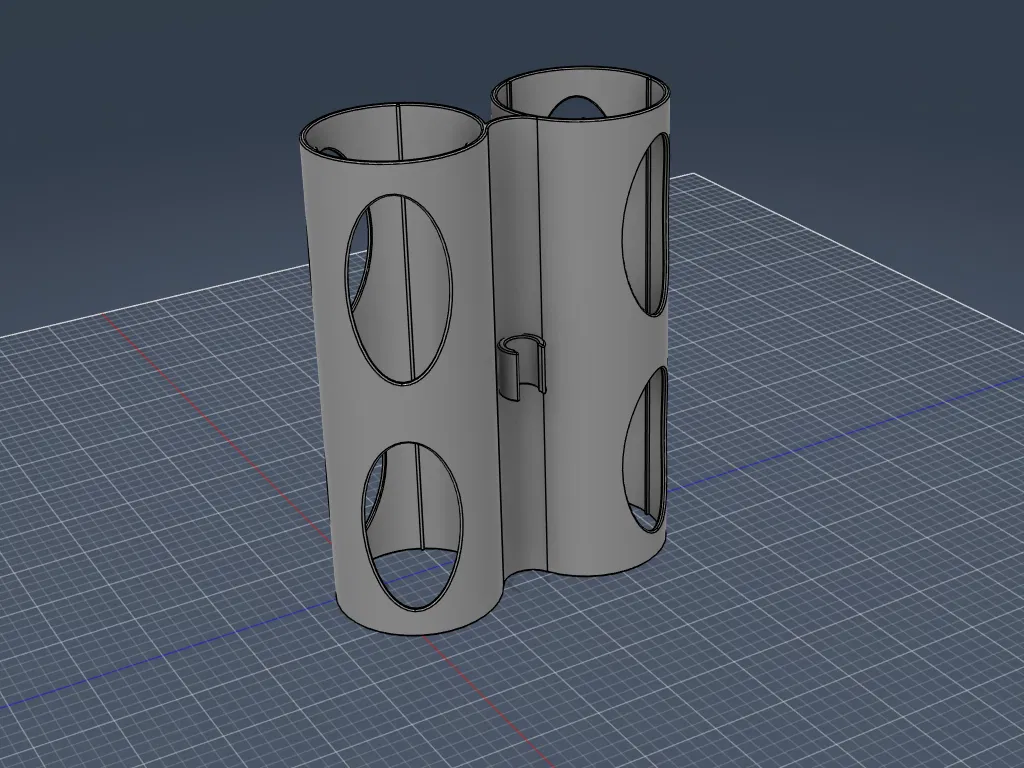This screenshot has width=1024, height=768.
Task: Click the upper oval cutout on left cylinder
Action: (398, 289)
